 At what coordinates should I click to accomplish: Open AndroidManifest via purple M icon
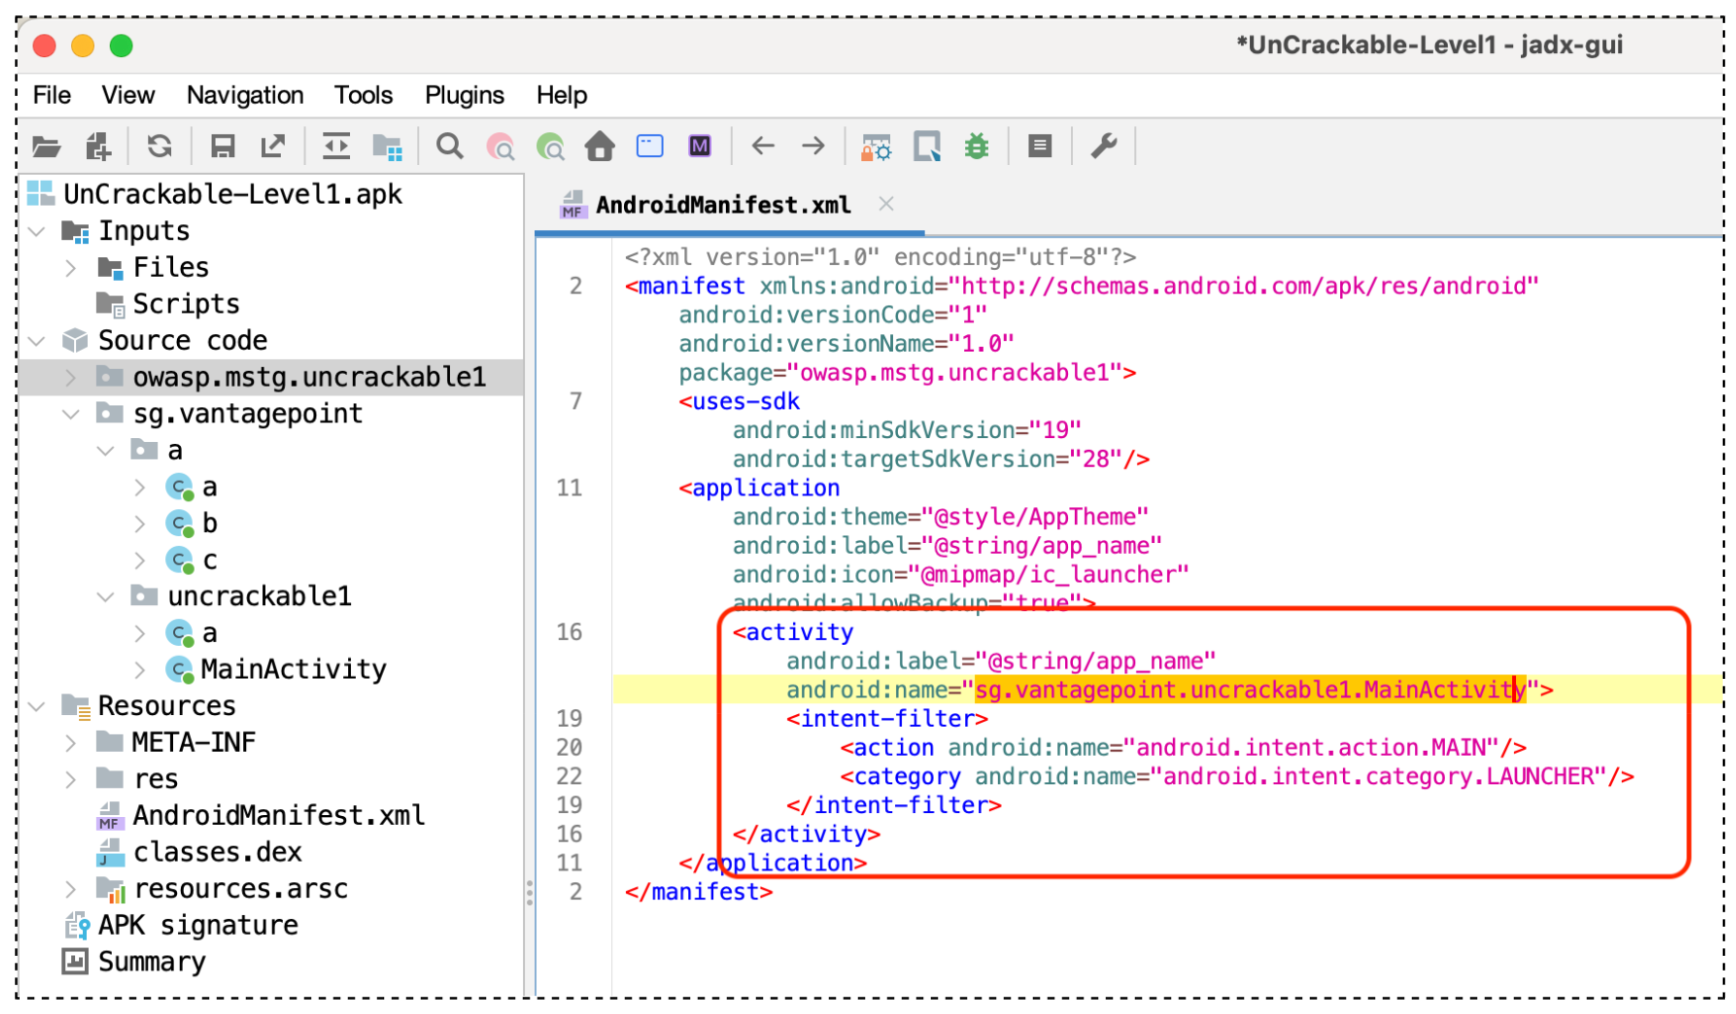click(x=700, y=147)
